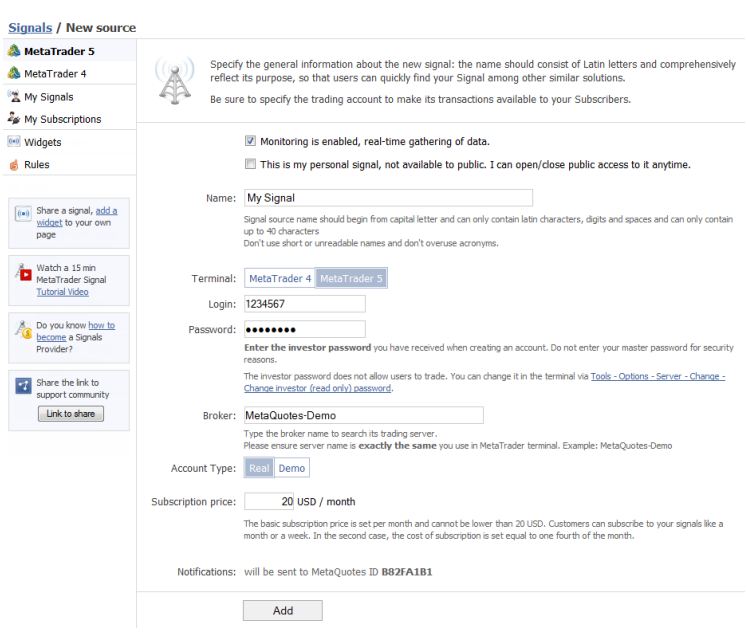
Task: Open MetaTrader 5 in sidebar menu
Action: click(70, 51)
